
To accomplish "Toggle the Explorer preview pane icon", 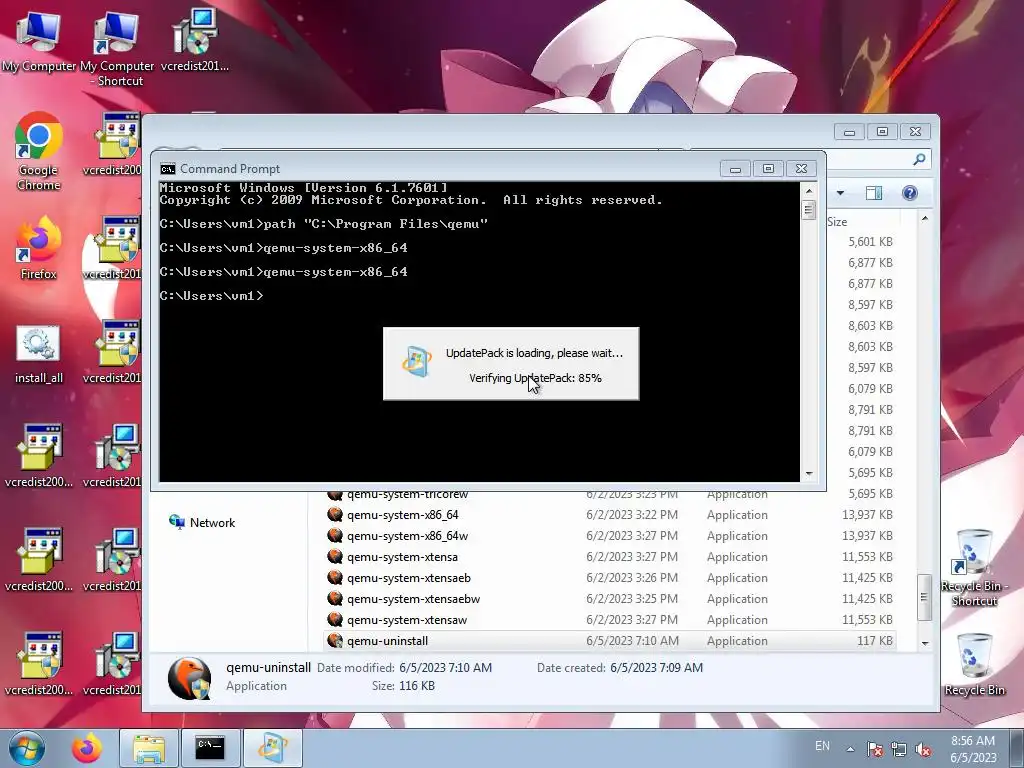I will click(x=874, y=193).
